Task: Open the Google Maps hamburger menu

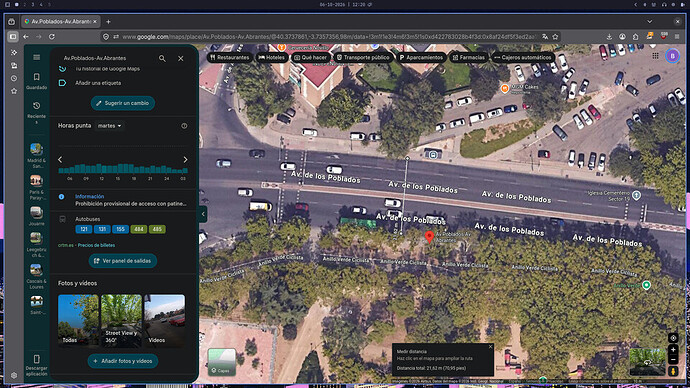Action: 37,57
